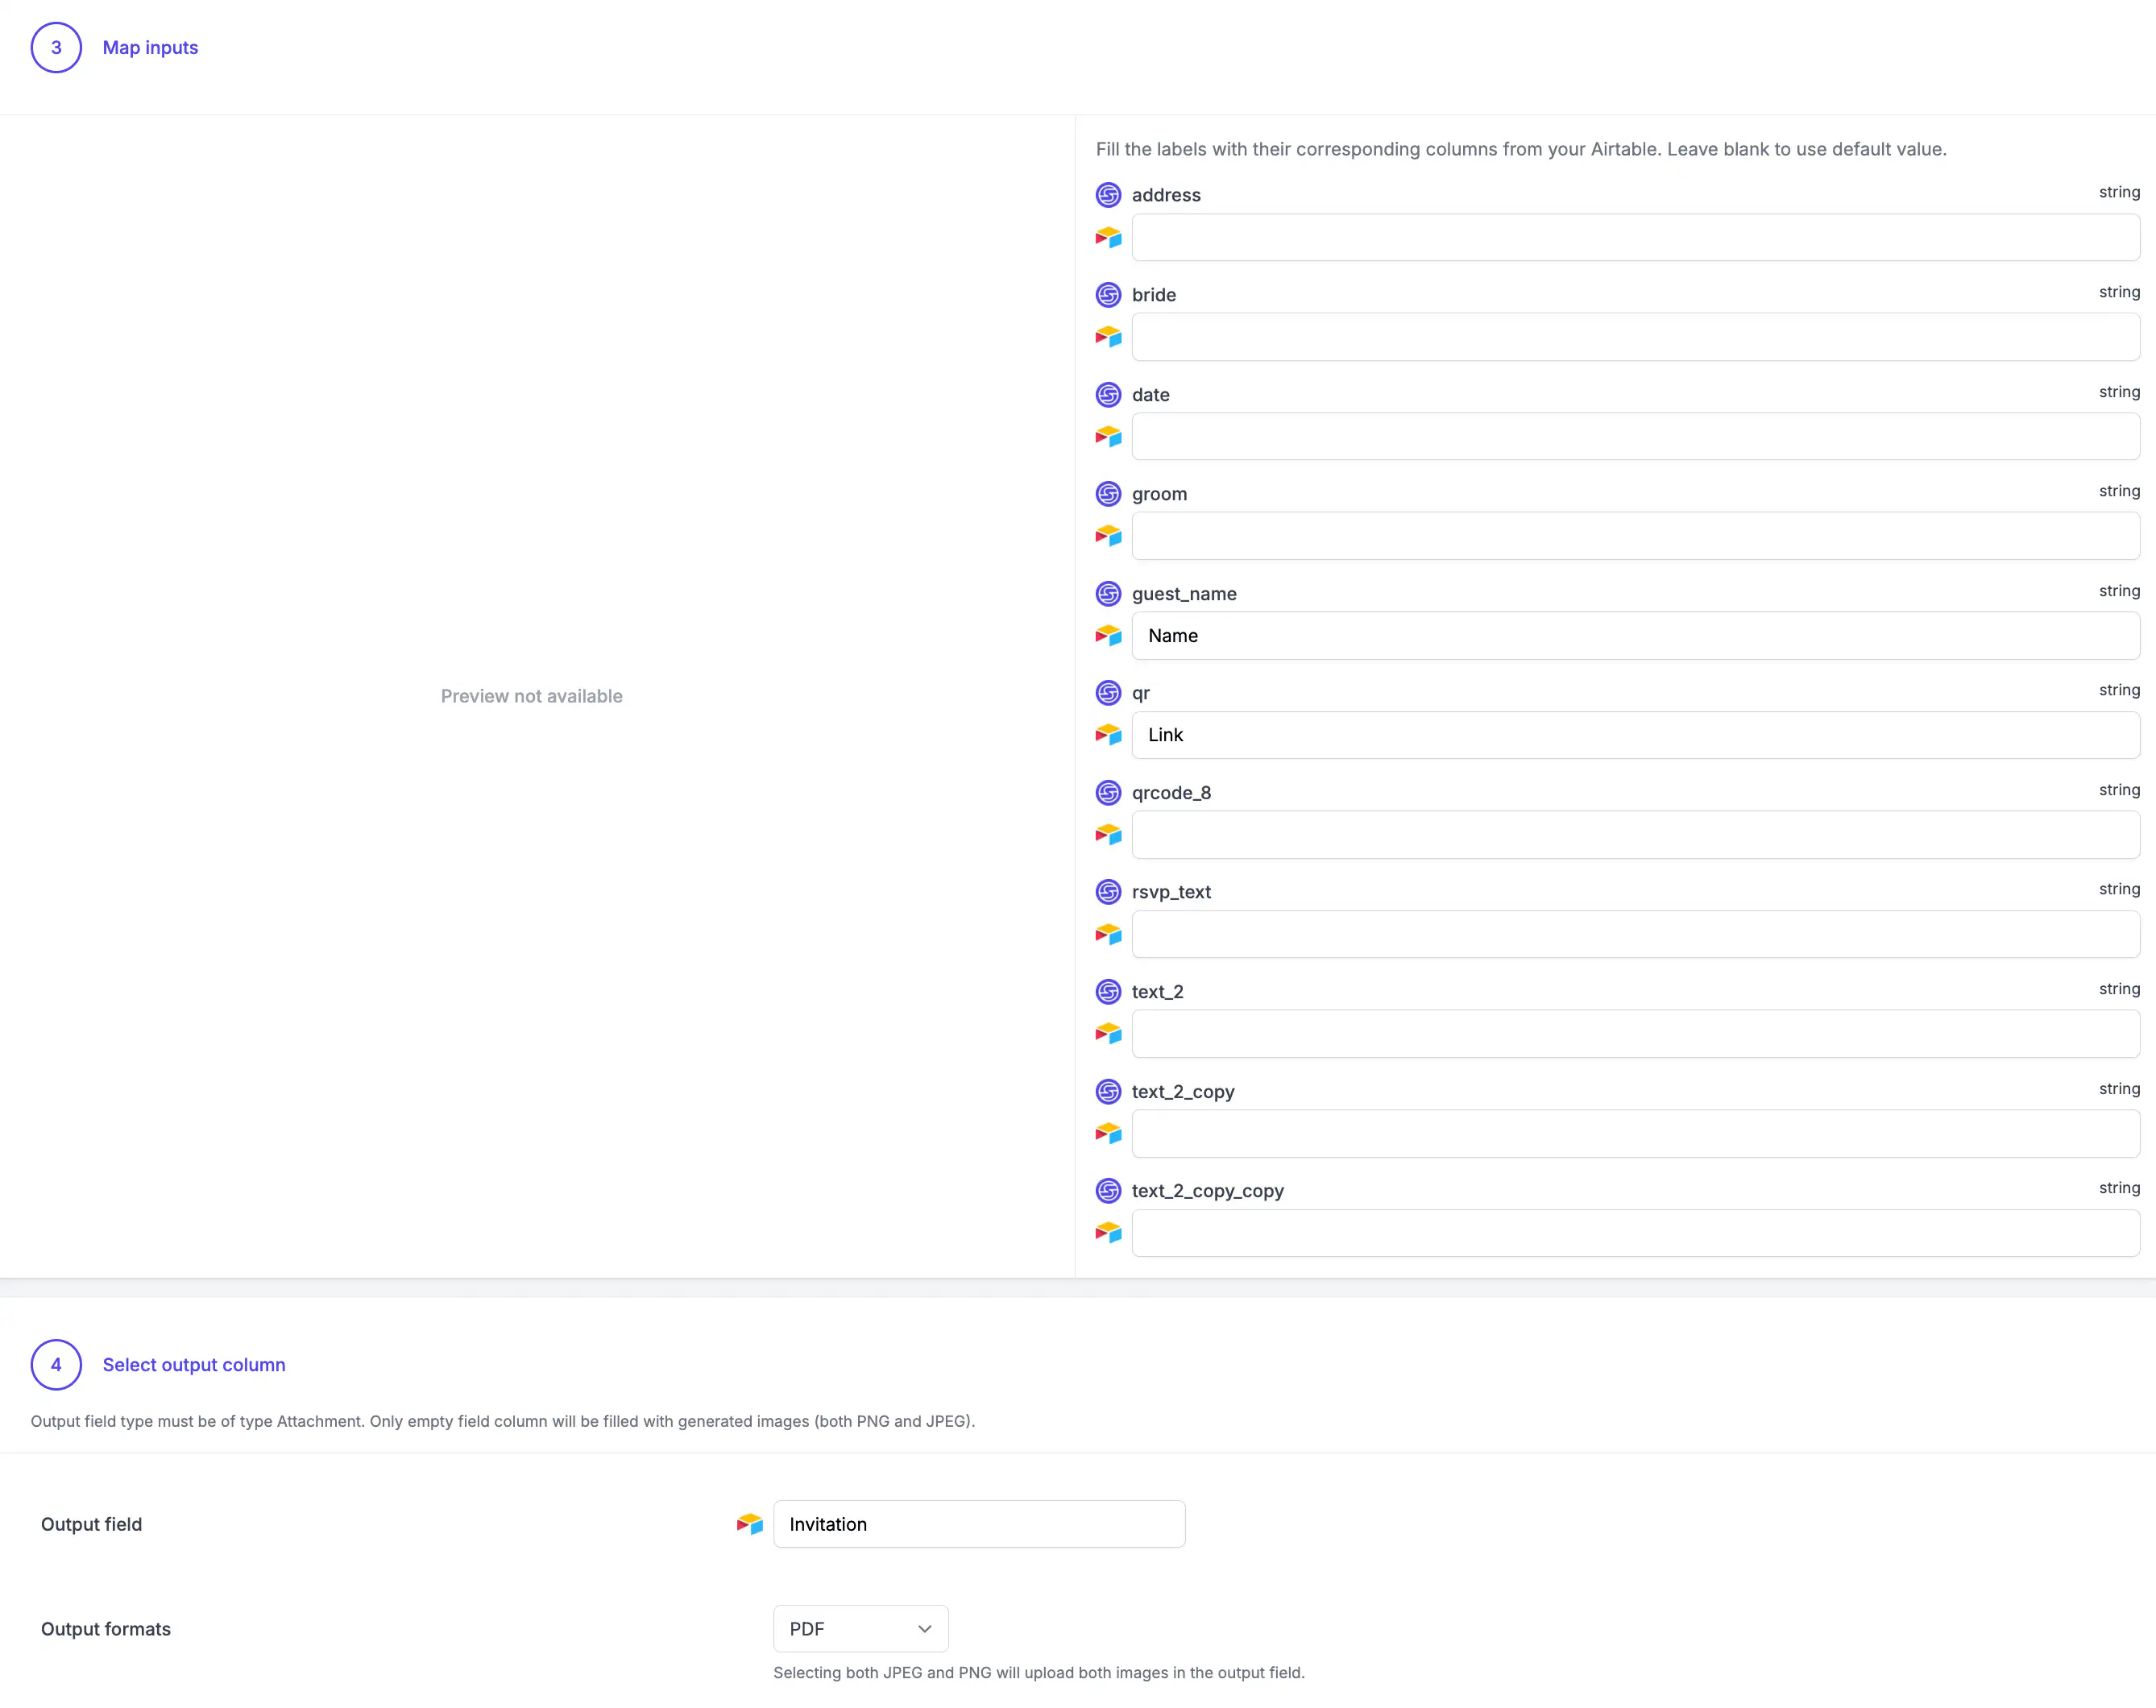Click the Airtable icon beside text_2 input

click(1108, 1034)
